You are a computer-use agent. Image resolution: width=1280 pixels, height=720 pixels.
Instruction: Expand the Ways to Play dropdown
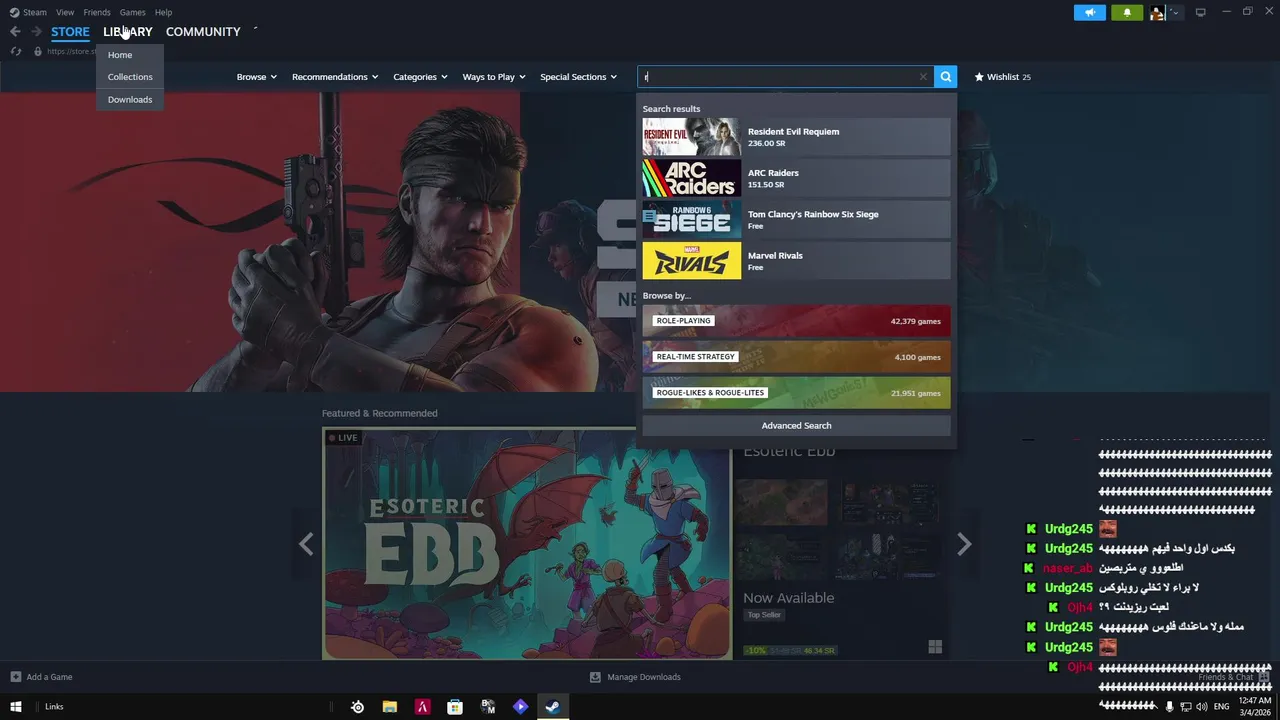click(x=494, y=77)
